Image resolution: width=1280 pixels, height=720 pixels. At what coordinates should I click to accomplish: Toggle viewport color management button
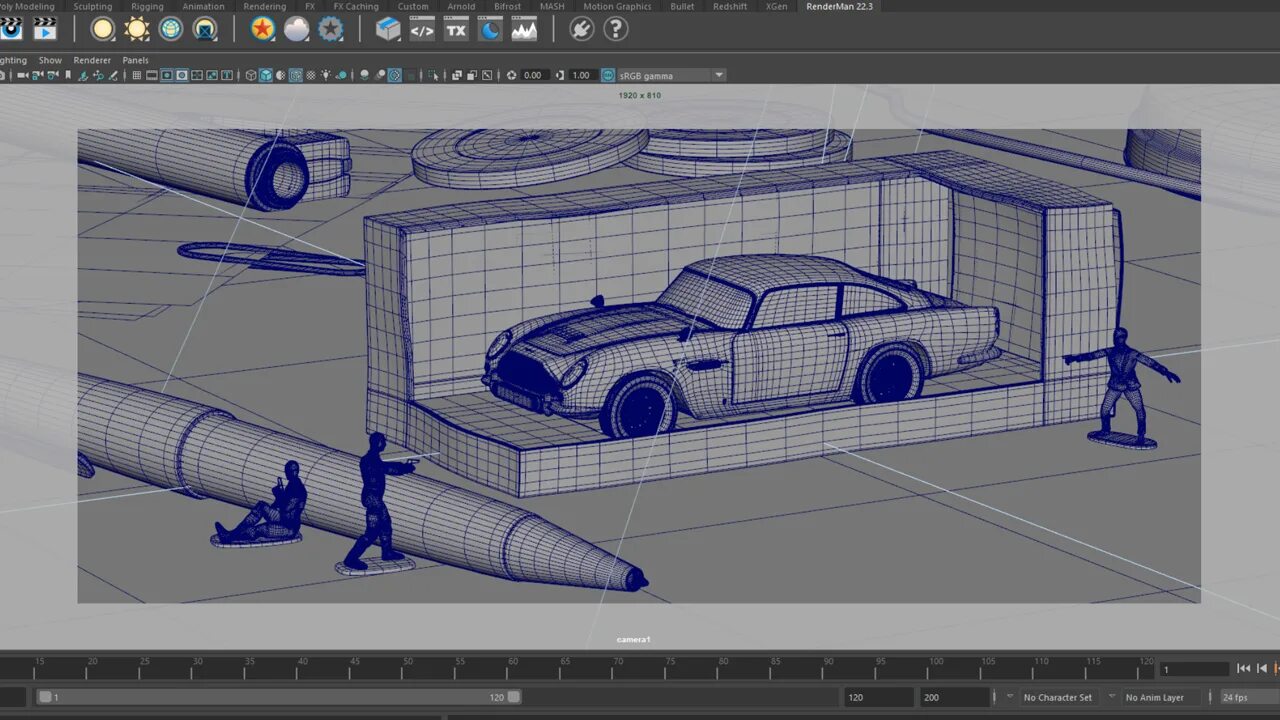click(x=608, y=75)
